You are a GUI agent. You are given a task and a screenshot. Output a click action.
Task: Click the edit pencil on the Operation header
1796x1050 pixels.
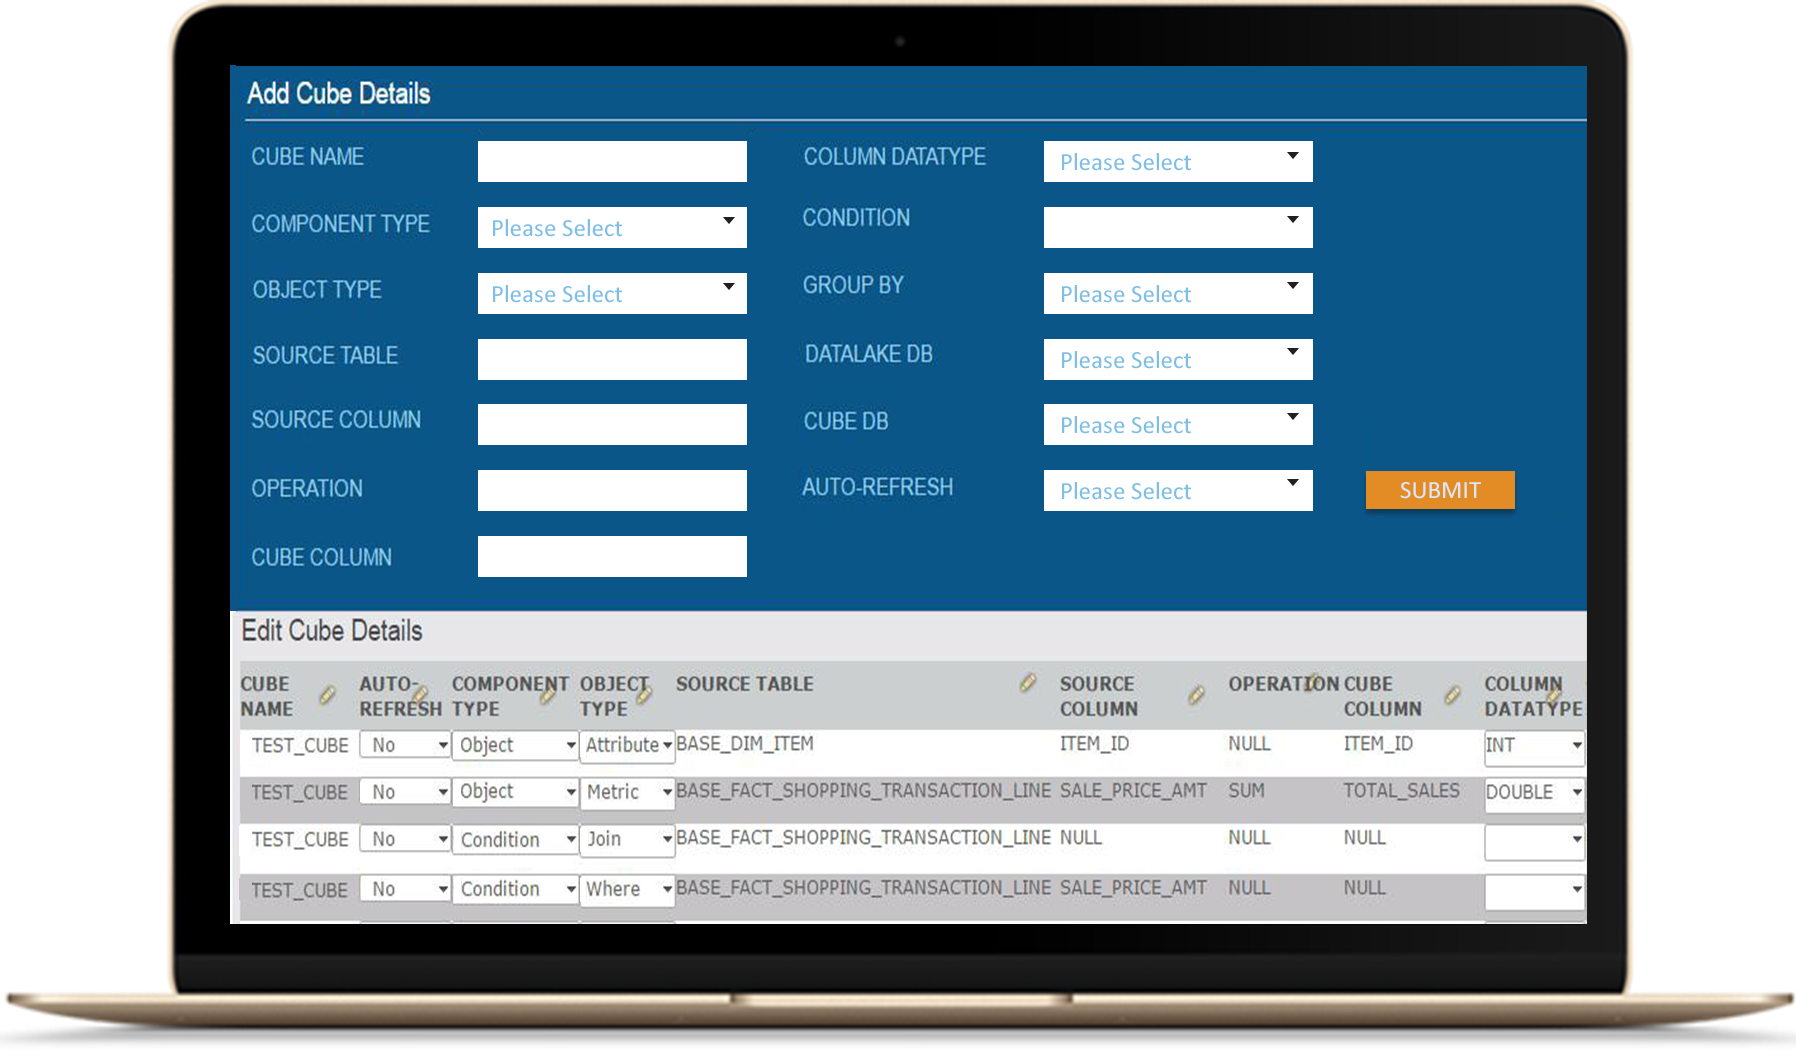tap(1312, 683)
